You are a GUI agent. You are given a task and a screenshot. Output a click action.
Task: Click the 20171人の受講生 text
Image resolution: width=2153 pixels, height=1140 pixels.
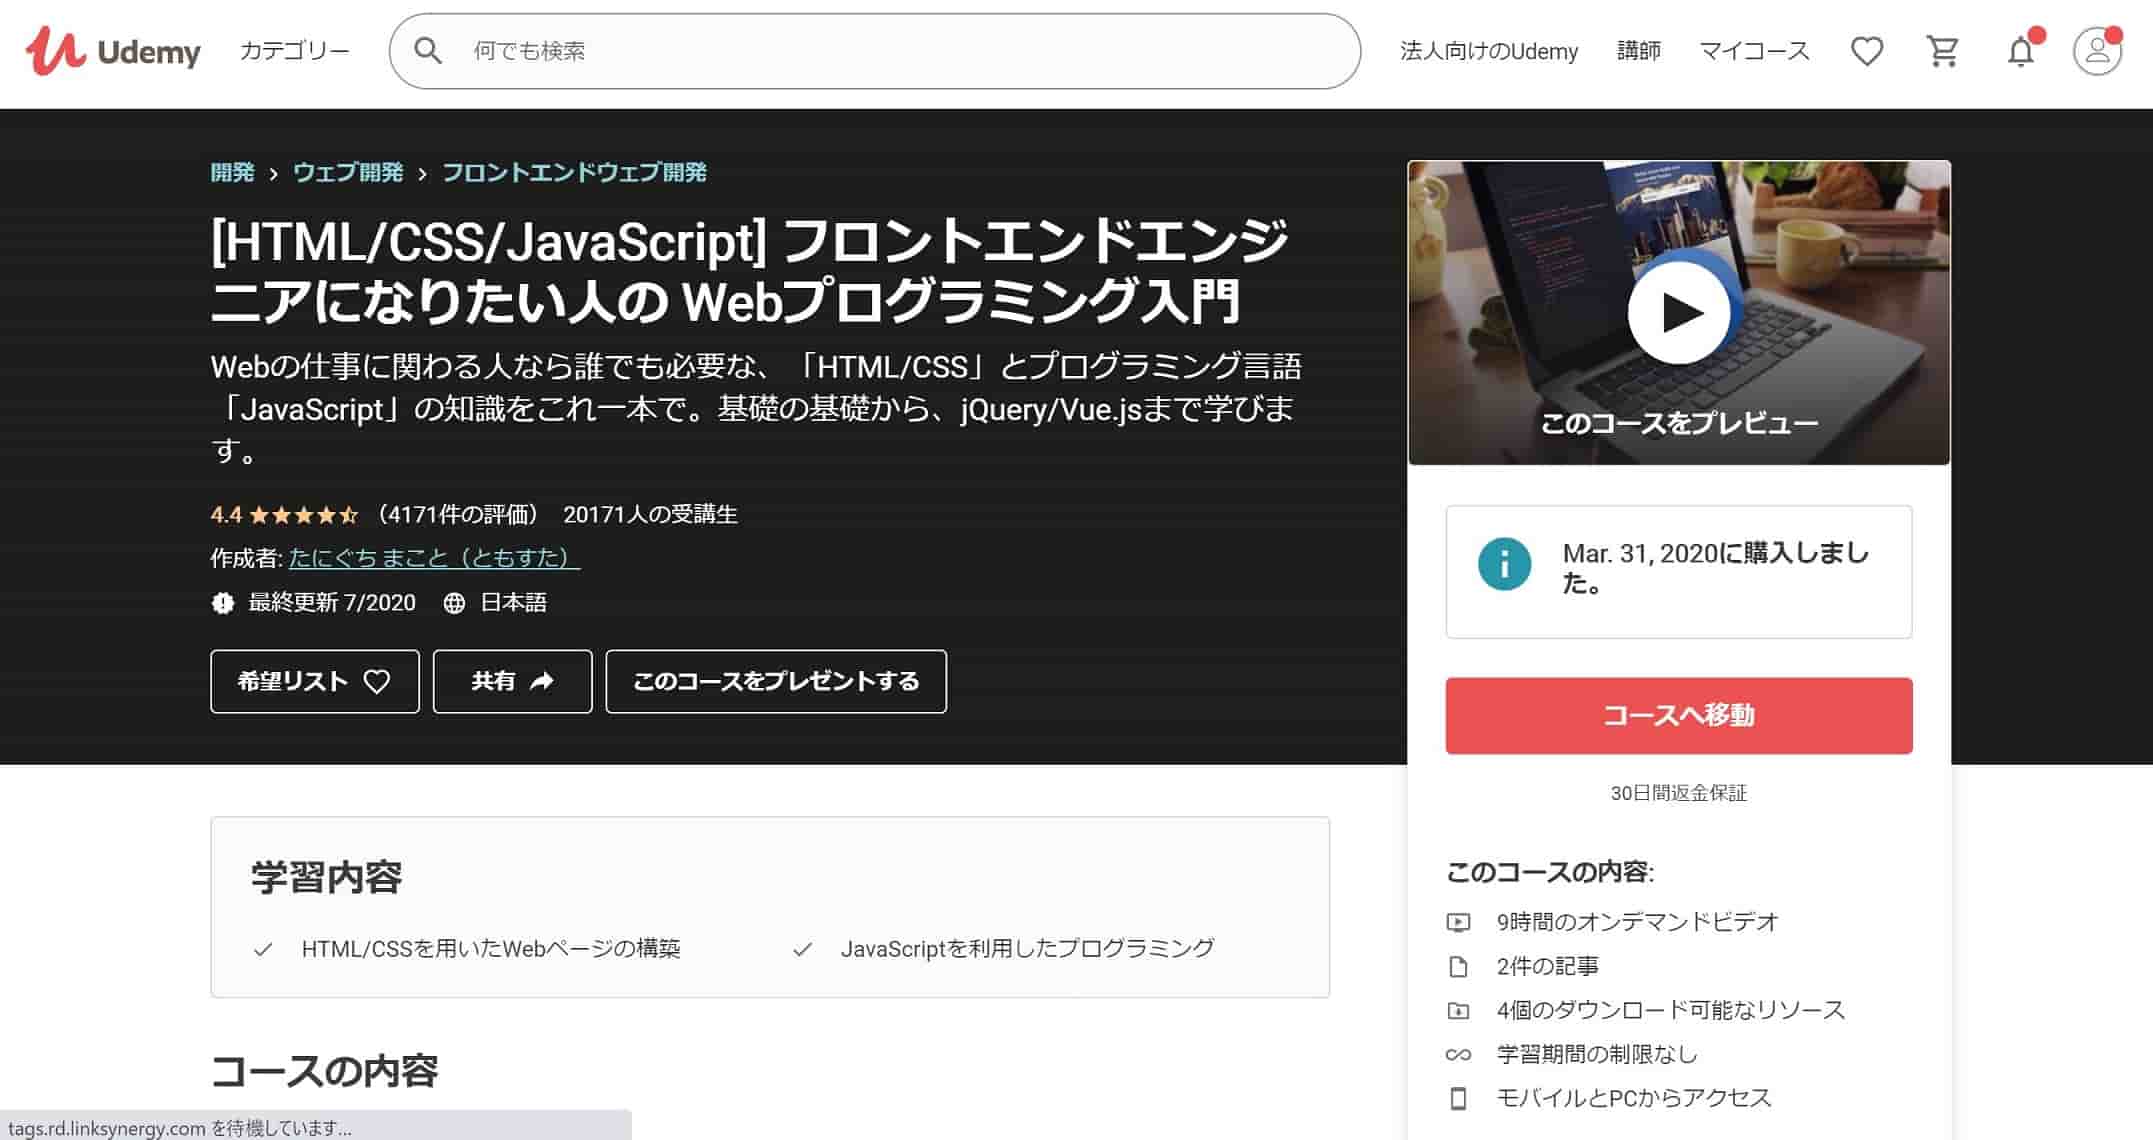650,515
